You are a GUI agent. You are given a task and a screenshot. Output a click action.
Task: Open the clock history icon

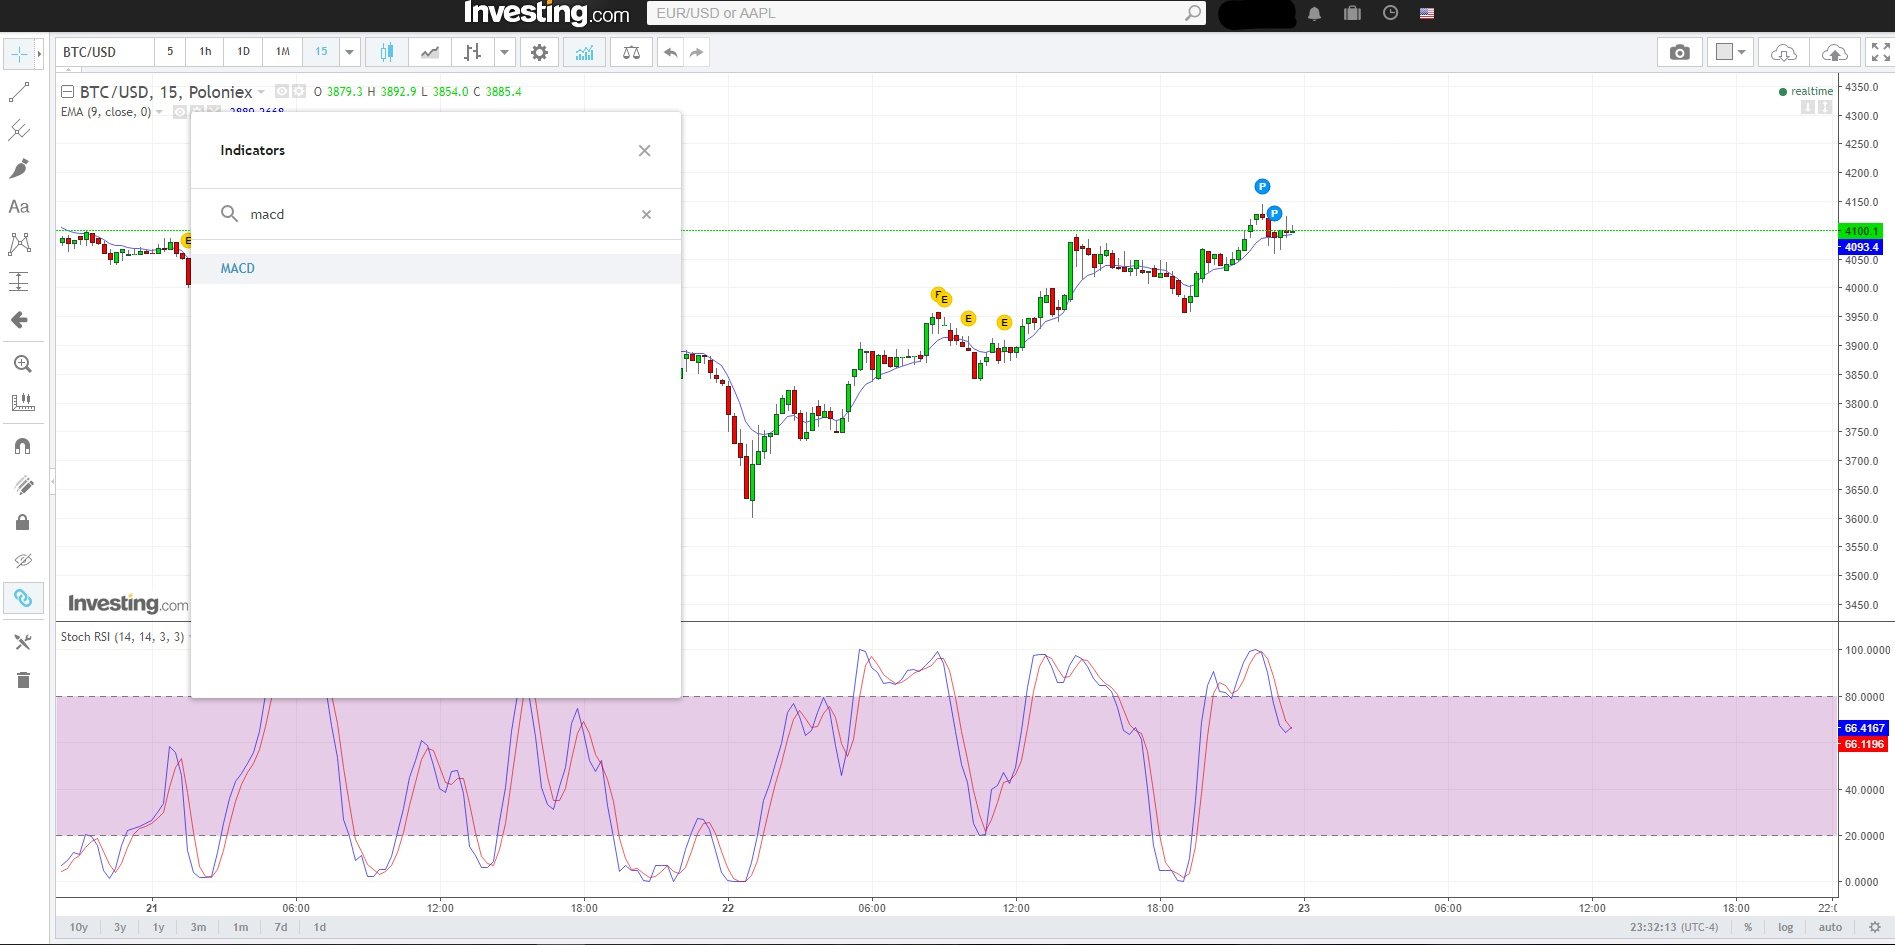[1390, 13]
